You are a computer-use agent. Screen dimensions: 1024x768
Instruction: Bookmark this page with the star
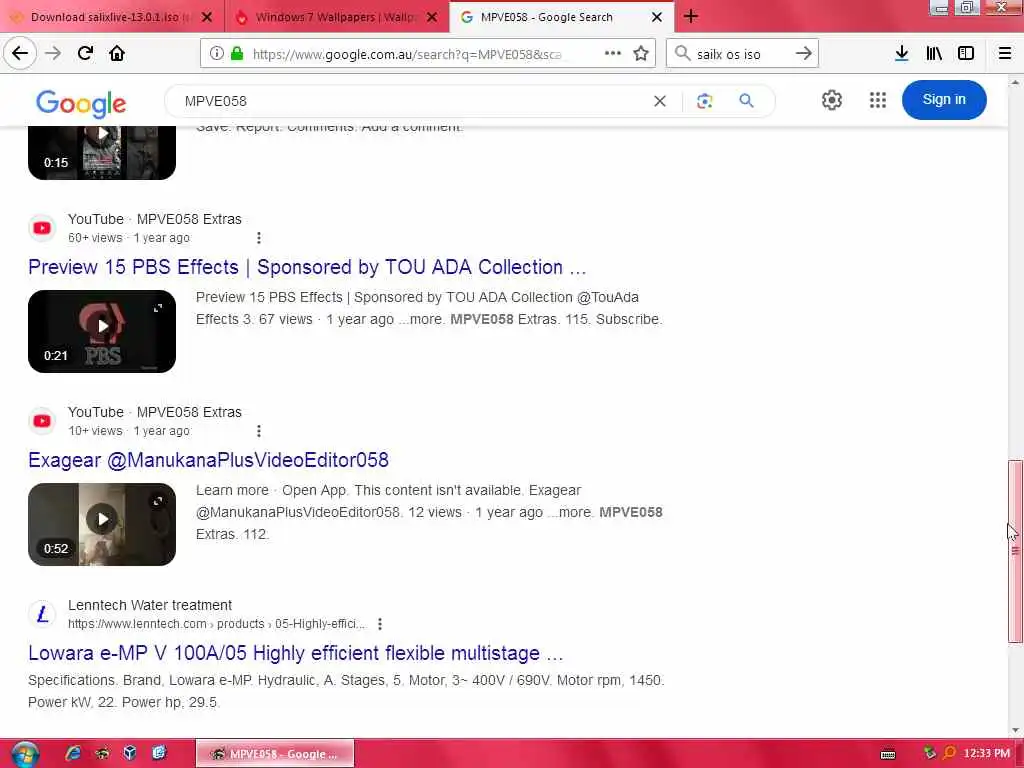641,54
